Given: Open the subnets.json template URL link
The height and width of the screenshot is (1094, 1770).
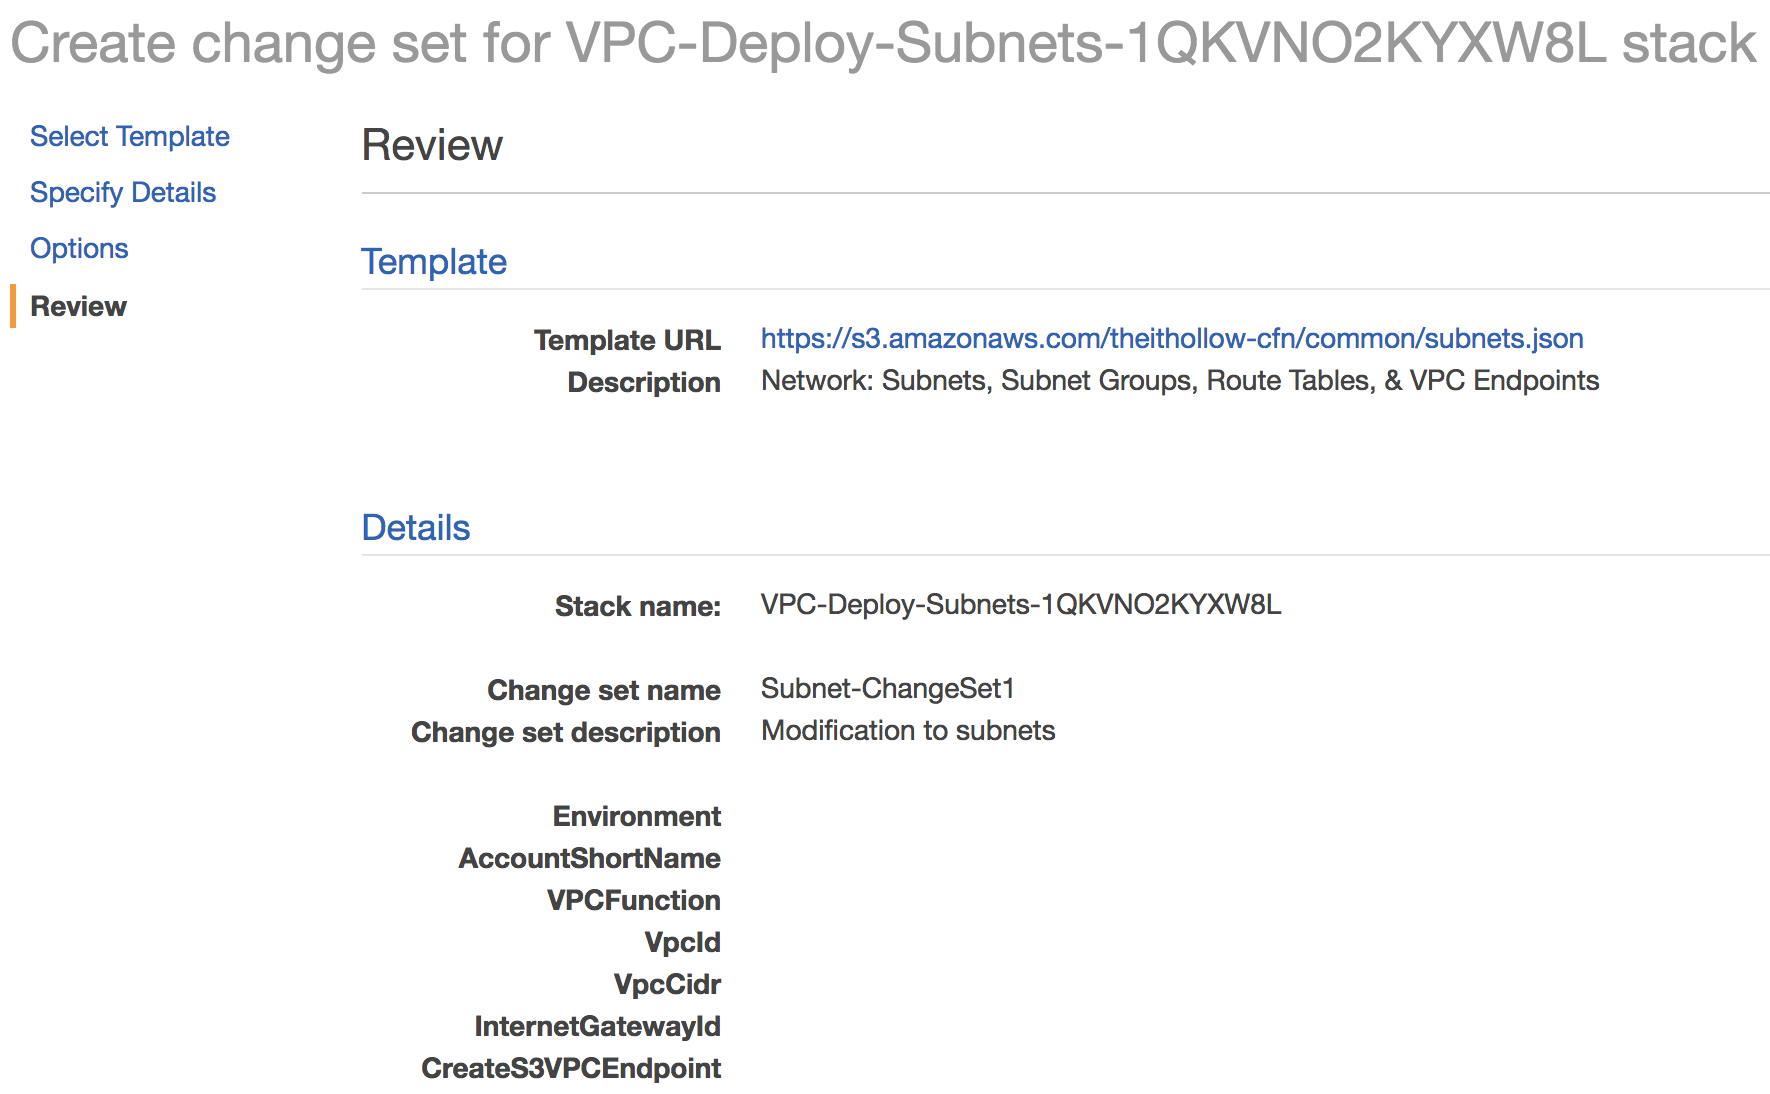Looking at the screenshot, I should 1171,339.
